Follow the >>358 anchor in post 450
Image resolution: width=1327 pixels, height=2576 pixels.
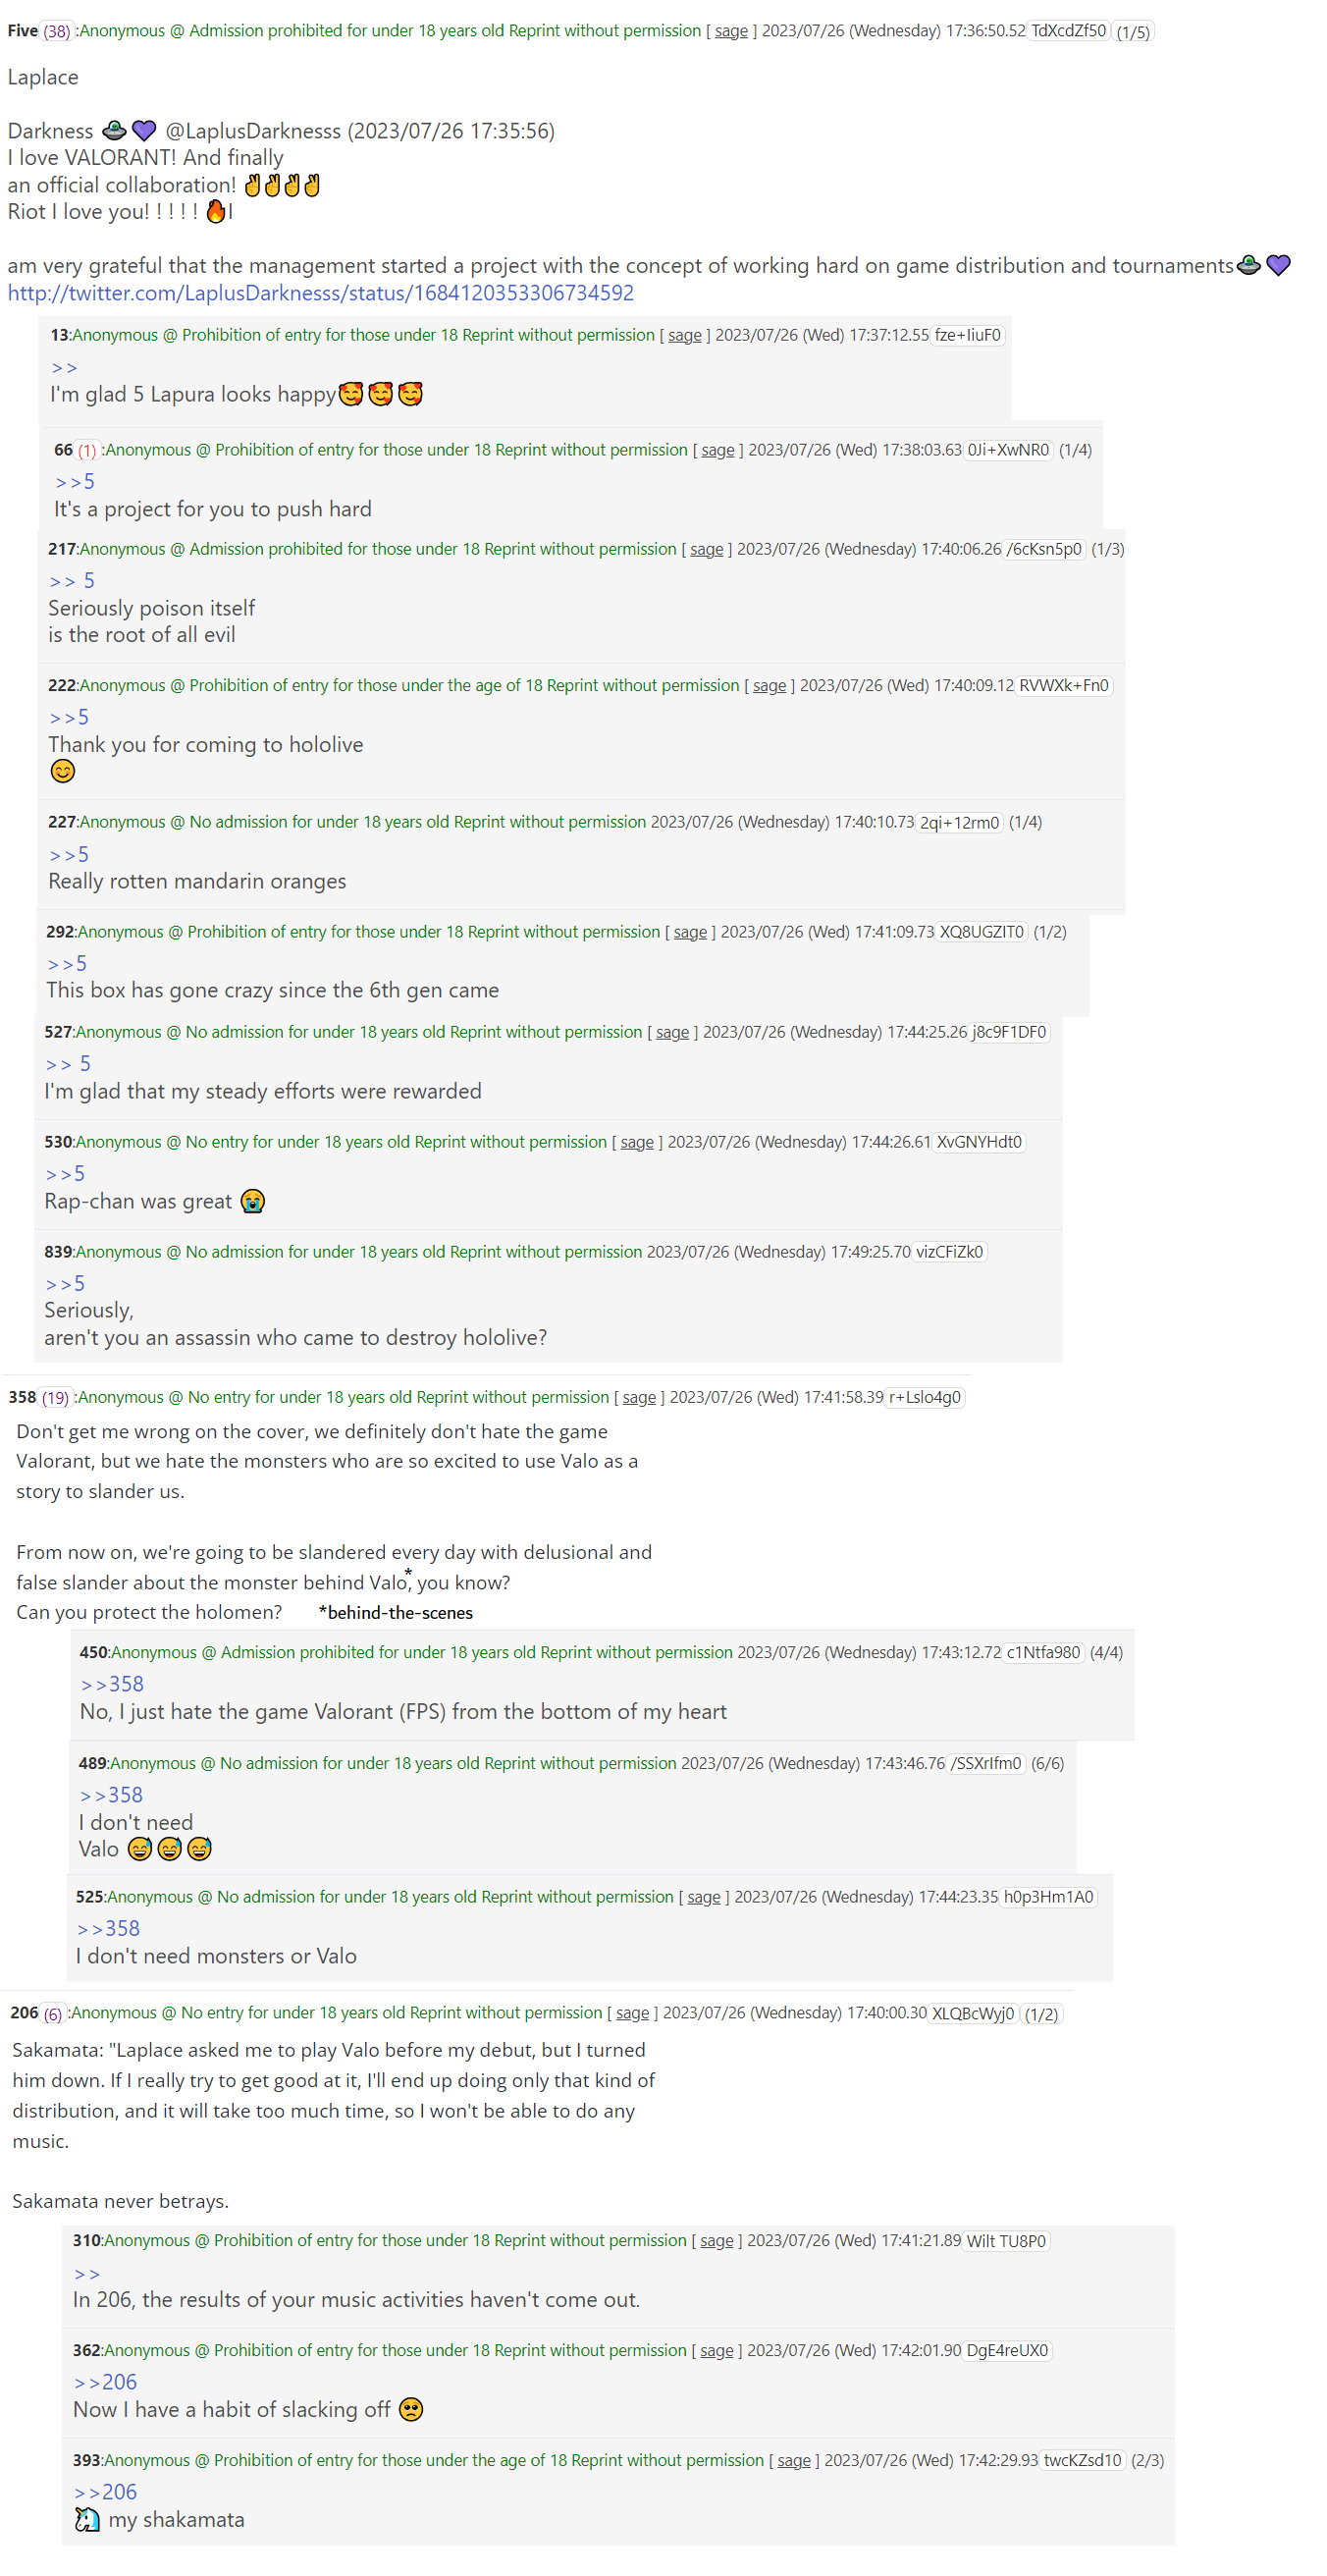point(112,1684)
